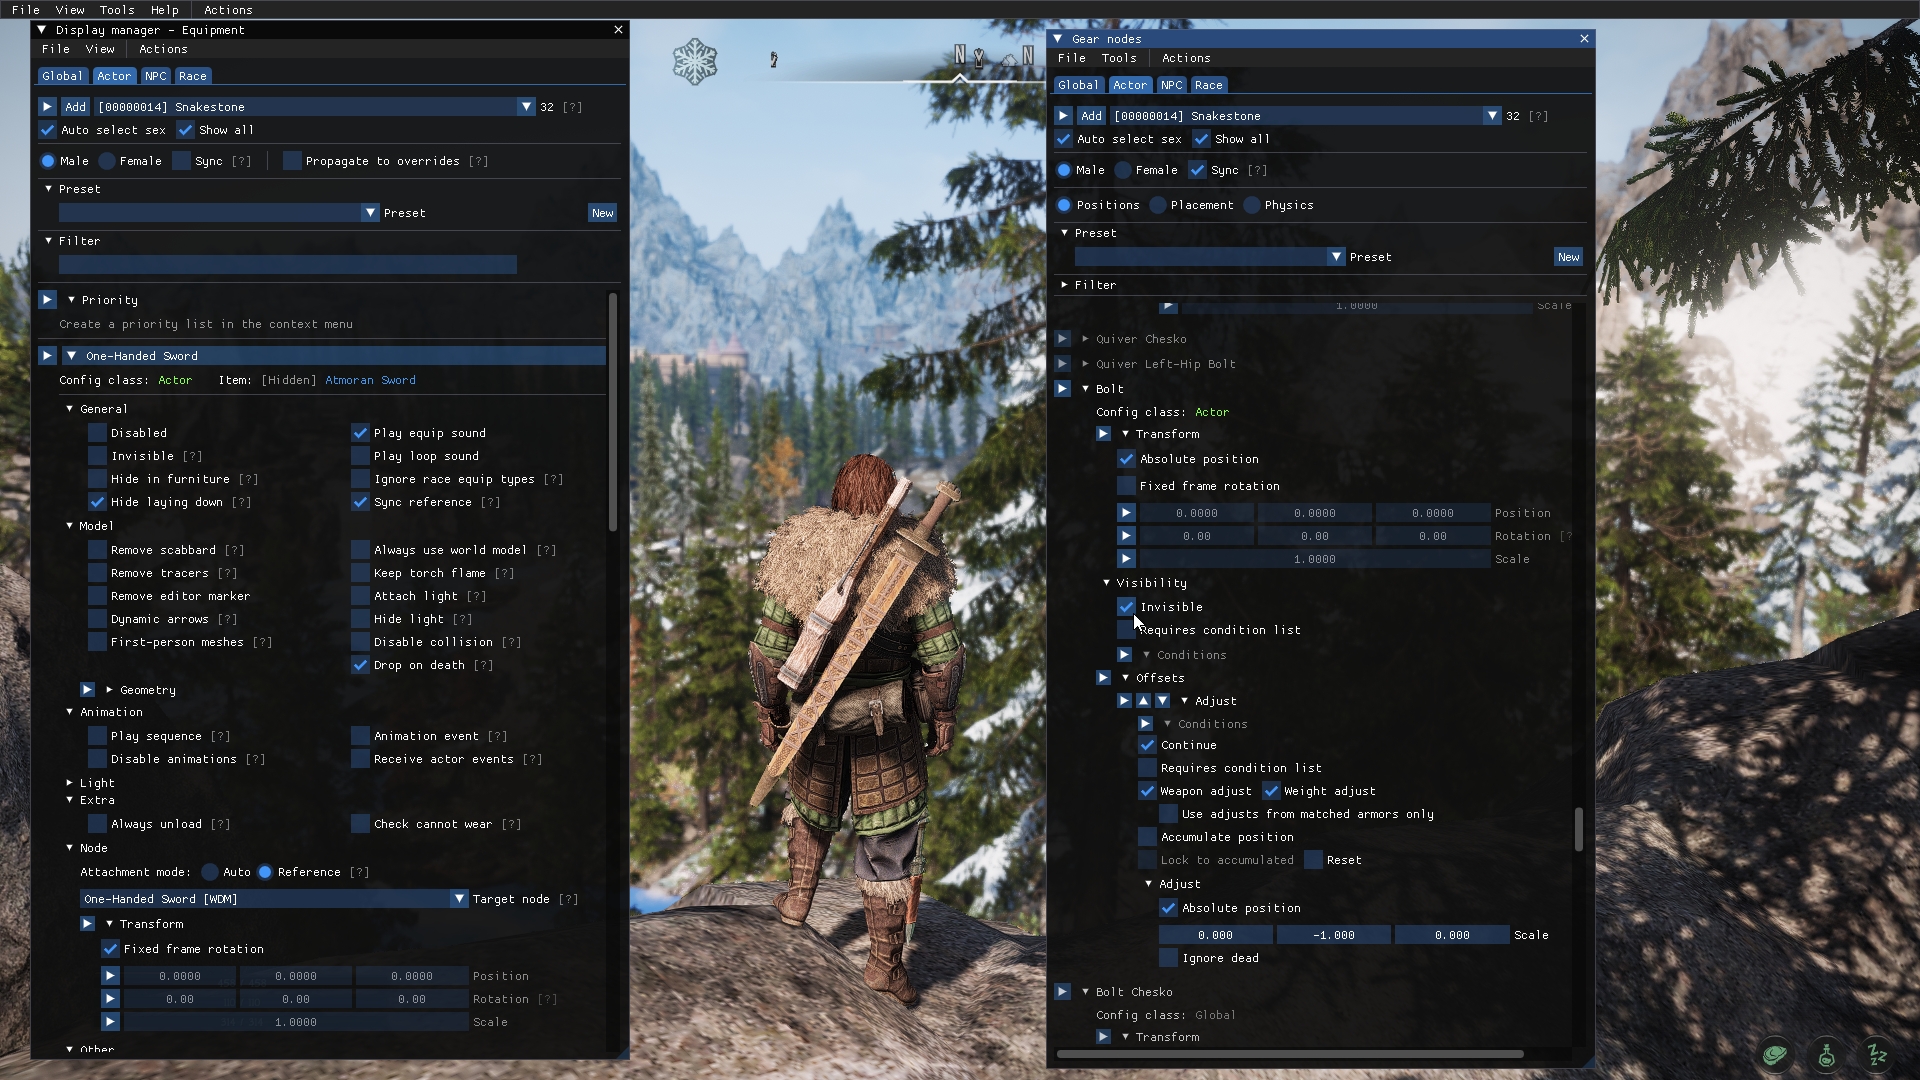Click the -1.000 scale adjust slider field
This screenshot has height=1080, width=1920.
[x=1333, y=935]
